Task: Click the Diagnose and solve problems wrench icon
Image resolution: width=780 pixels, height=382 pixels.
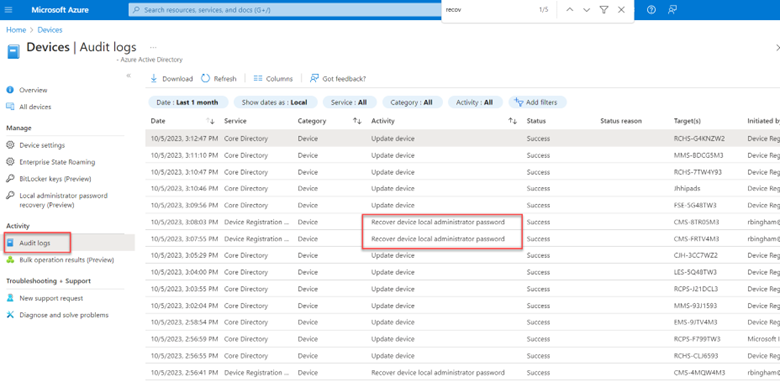Action: pos(9,315)
